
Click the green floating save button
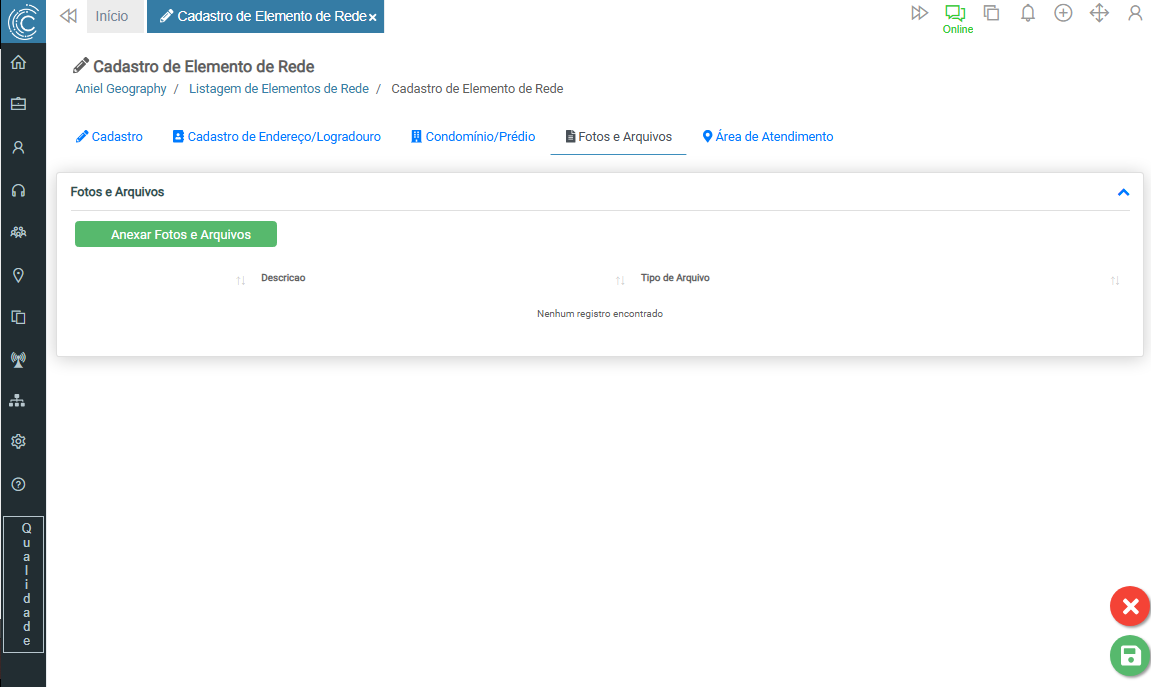click(1130, 656)
